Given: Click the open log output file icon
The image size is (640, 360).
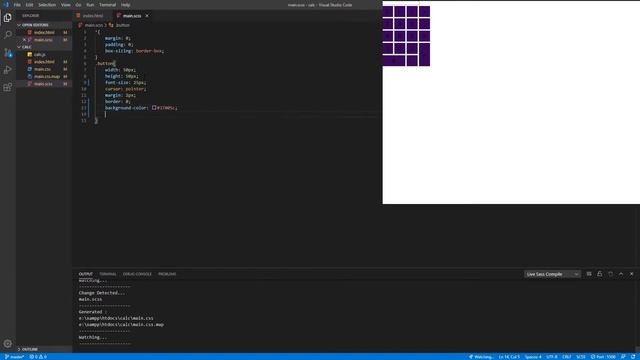Looking at the screenshot, I should point(610,274).
